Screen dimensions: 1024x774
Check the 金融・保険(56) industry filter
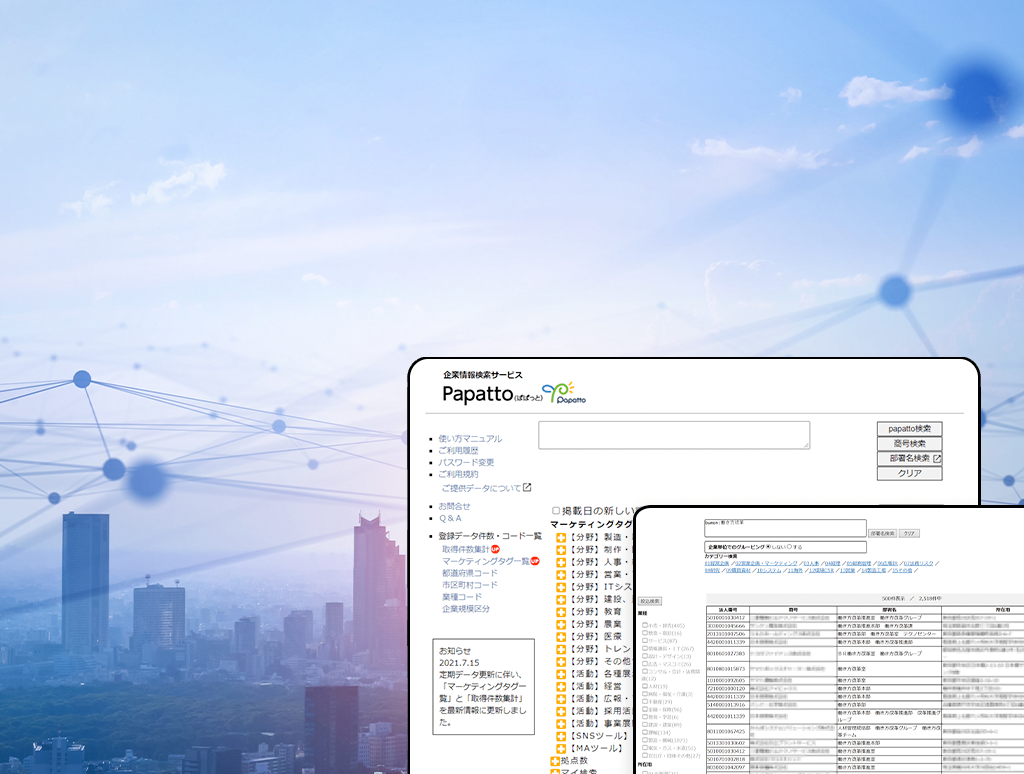[x=645, y=709]
